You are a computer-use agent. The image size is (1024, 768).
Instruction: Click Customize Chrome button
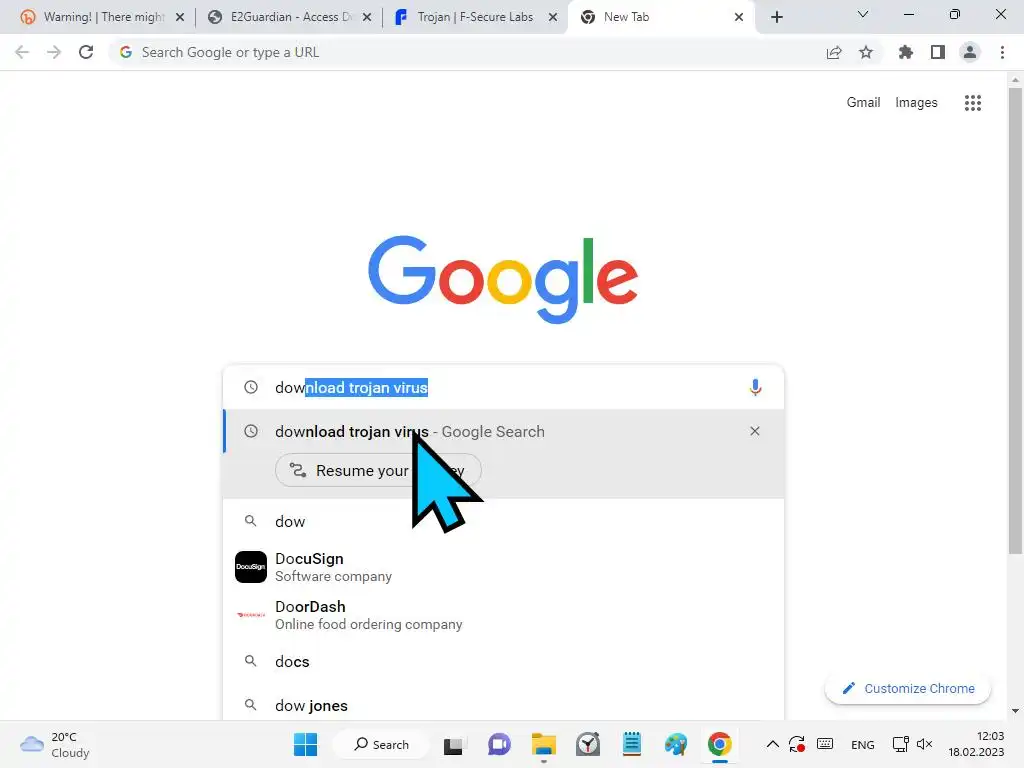coord(908,688)
